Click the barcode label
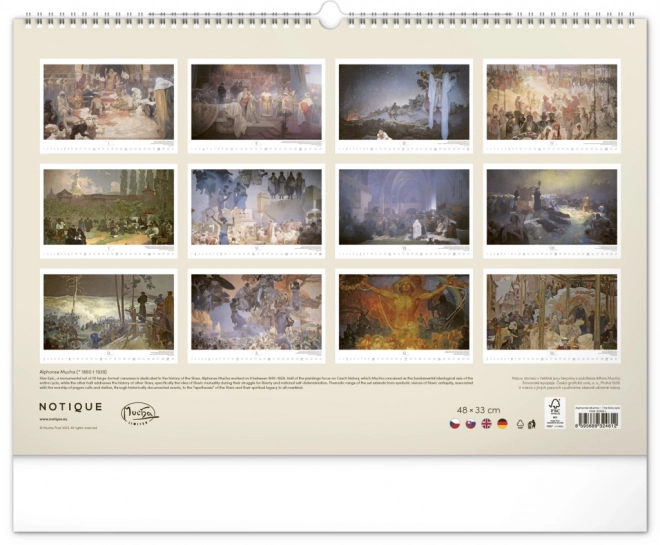 click(x=598, y=417)
